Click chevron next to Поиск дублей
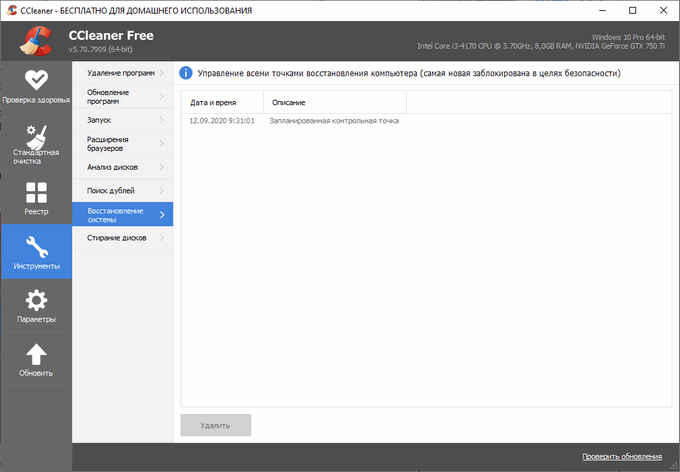The image size is (680, 472). click(162, 190)
